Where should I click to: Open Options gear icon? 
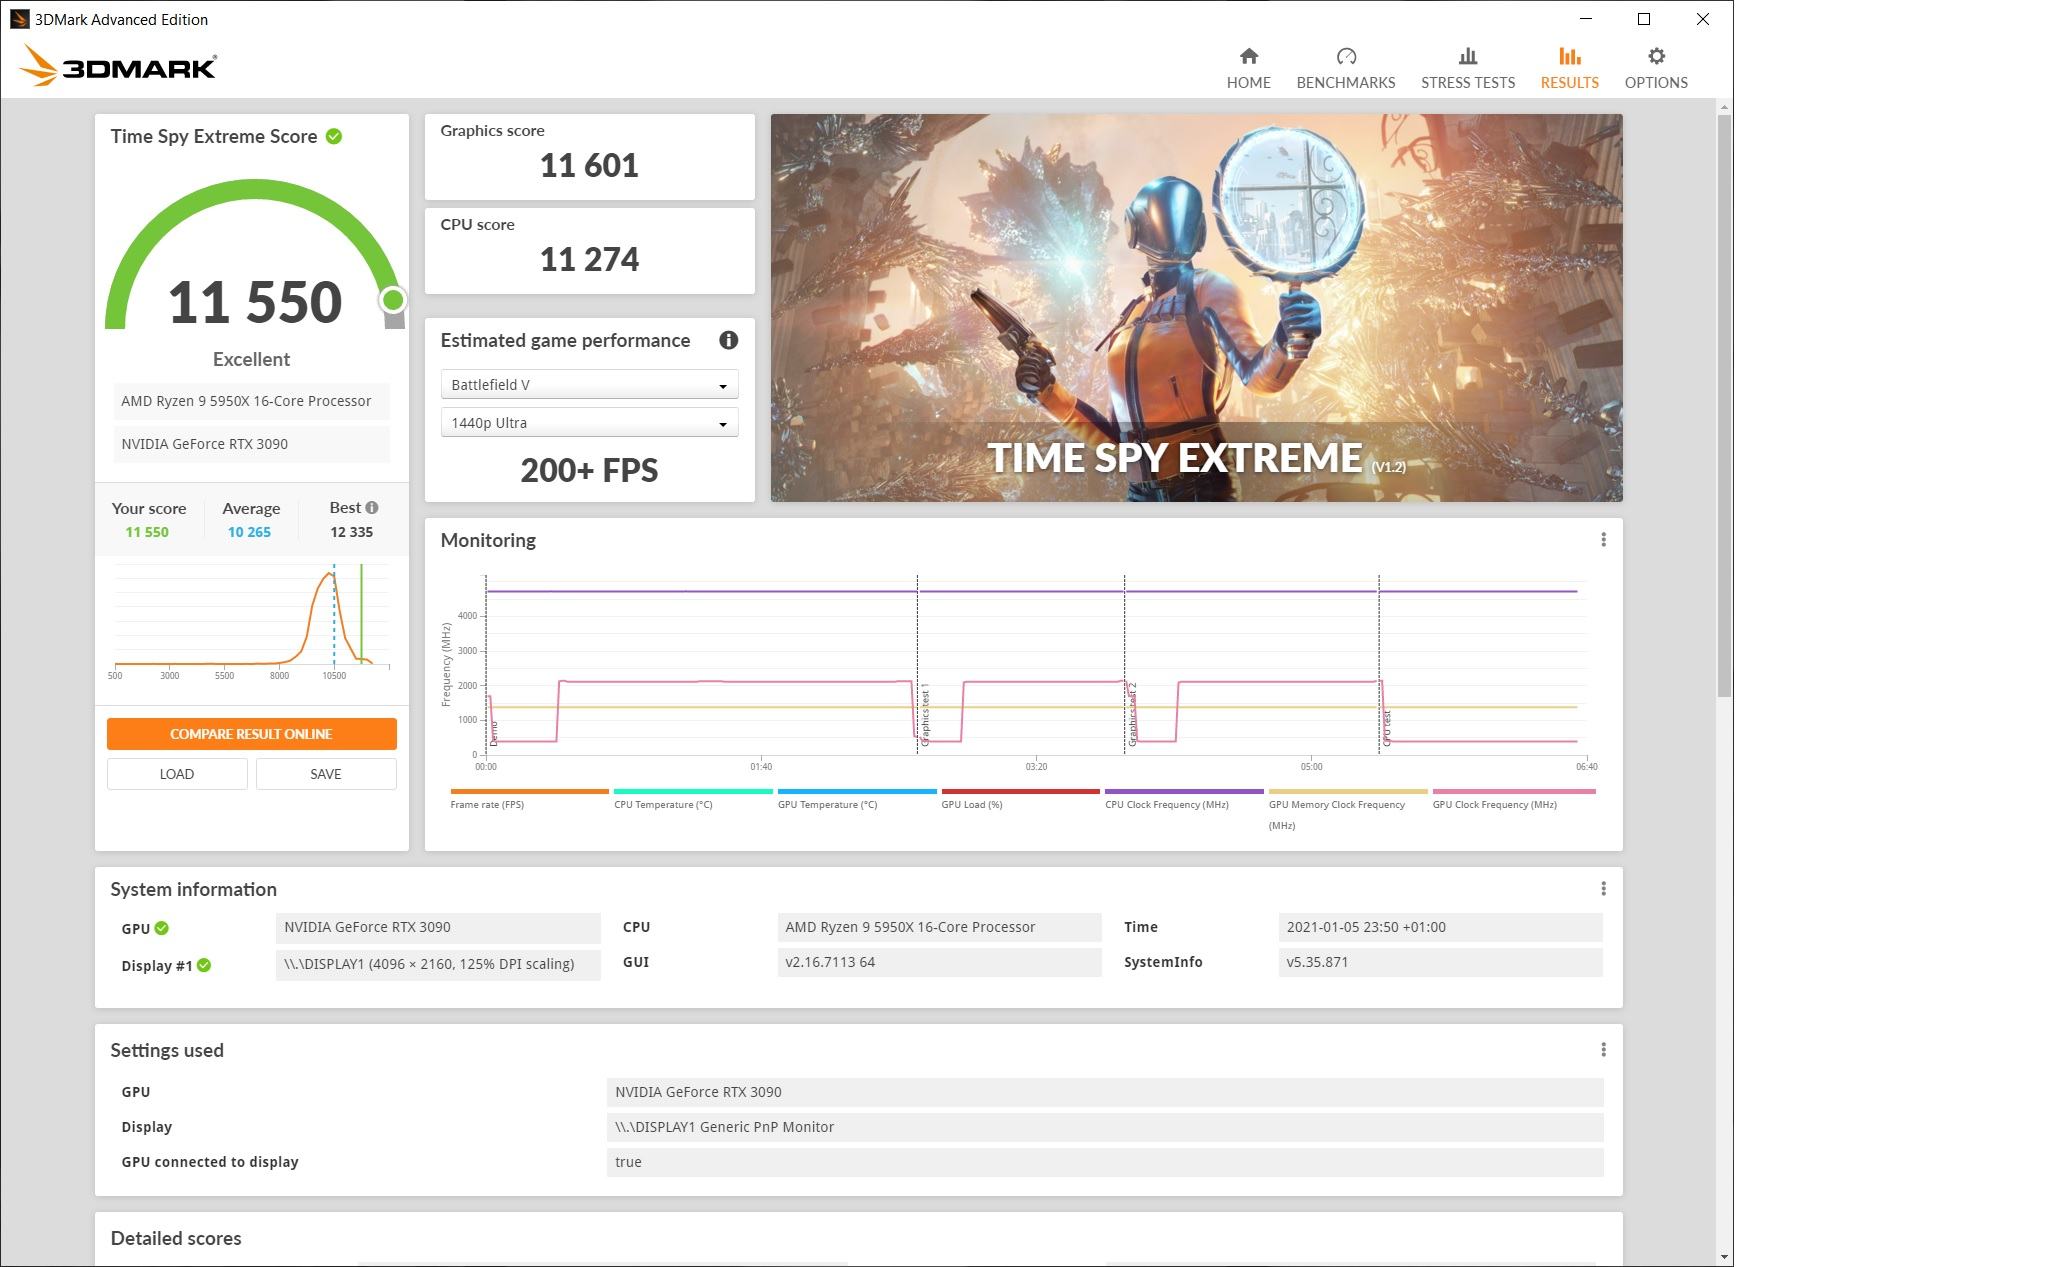(x=1655, y=57)
